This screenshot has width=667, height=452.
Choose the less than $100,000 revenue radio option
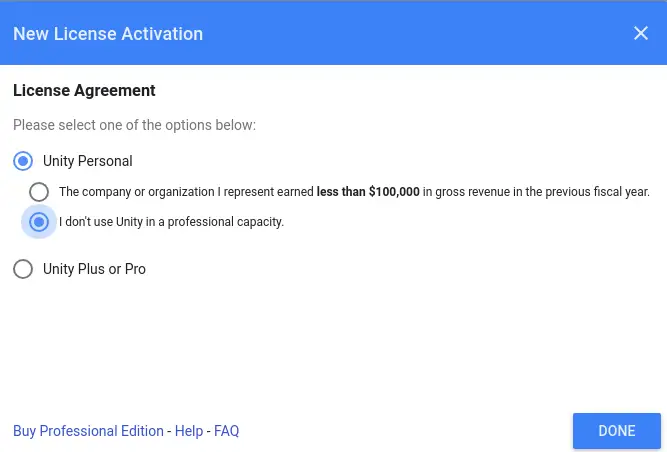coord(39,192)
